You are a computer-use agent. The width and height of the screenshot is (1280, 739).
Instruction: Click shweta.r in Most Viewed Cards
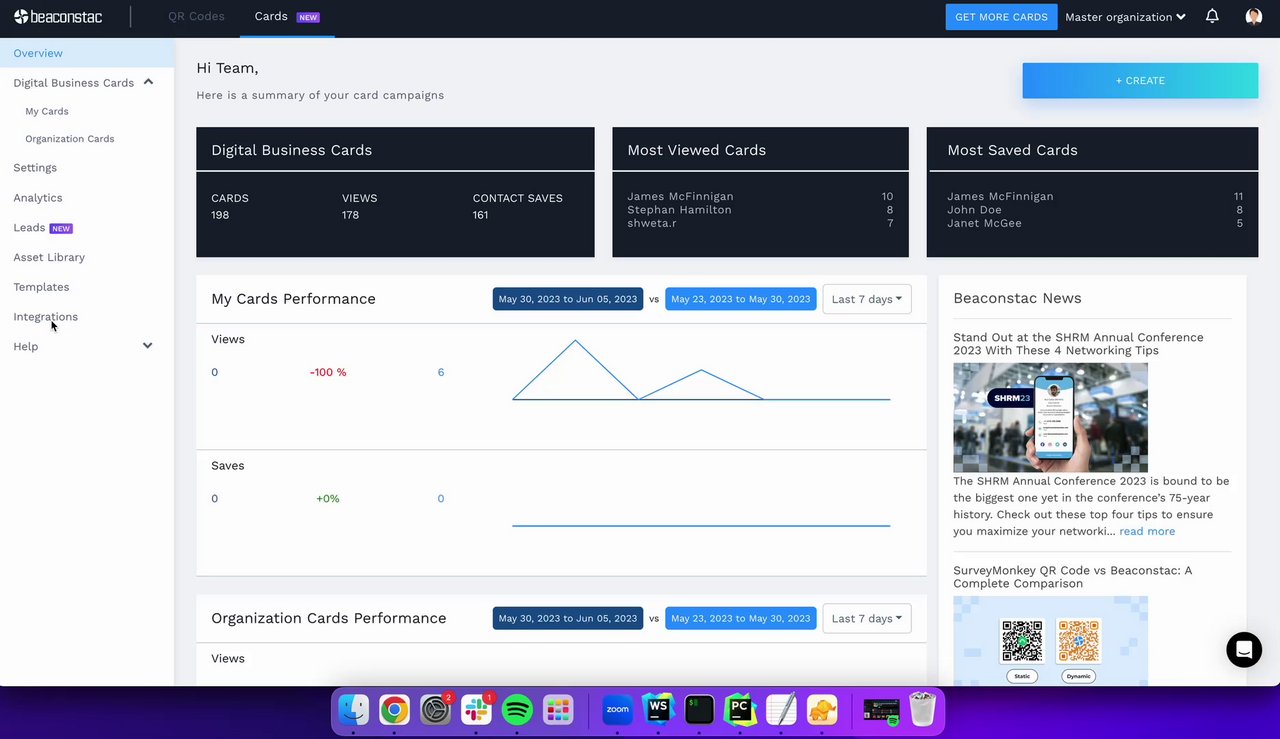point(651,223)
